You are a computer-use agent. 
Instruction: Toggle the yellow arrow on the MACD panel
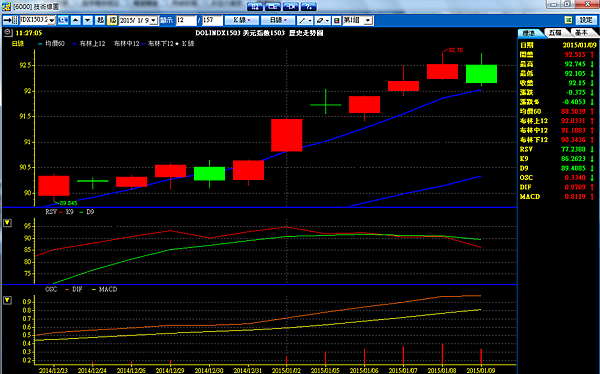(7, 301)
